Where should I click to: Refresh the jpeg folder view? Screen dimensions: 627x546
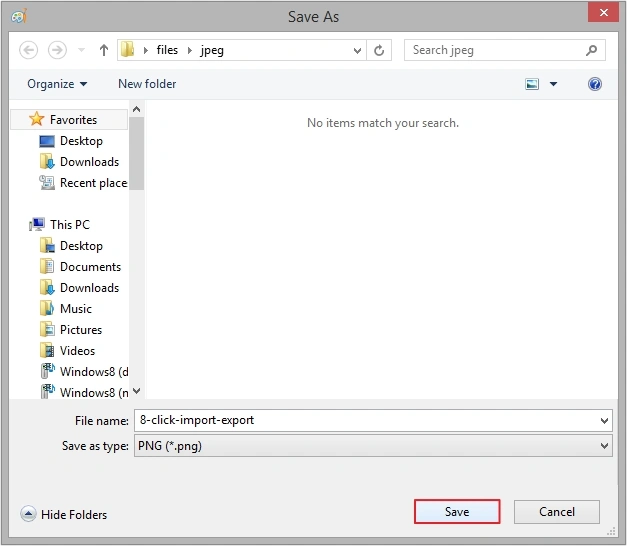pos(380,50)
